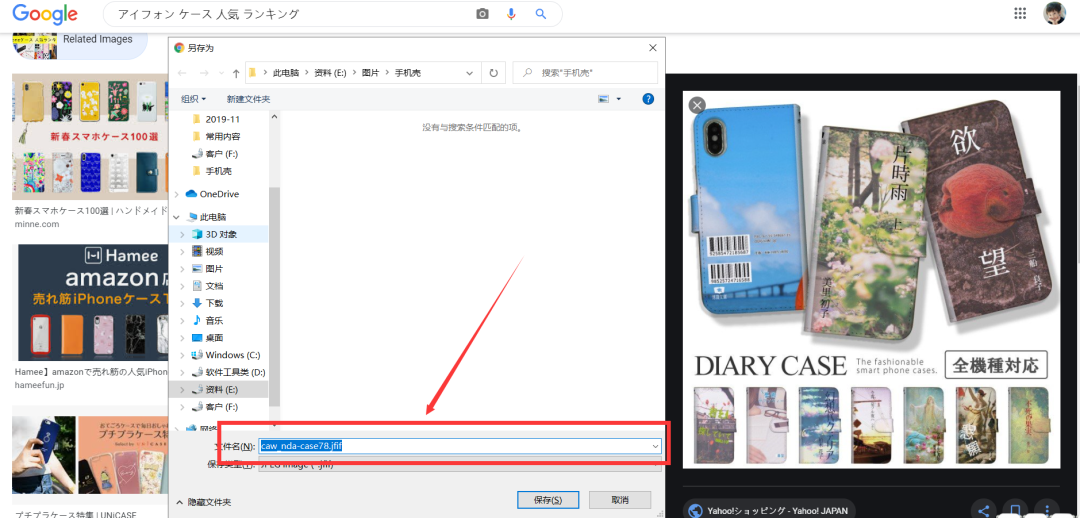Open the view options dropdown arrow
The image size is (1080, 518).
pyautogui.click(x=619, y=99)
